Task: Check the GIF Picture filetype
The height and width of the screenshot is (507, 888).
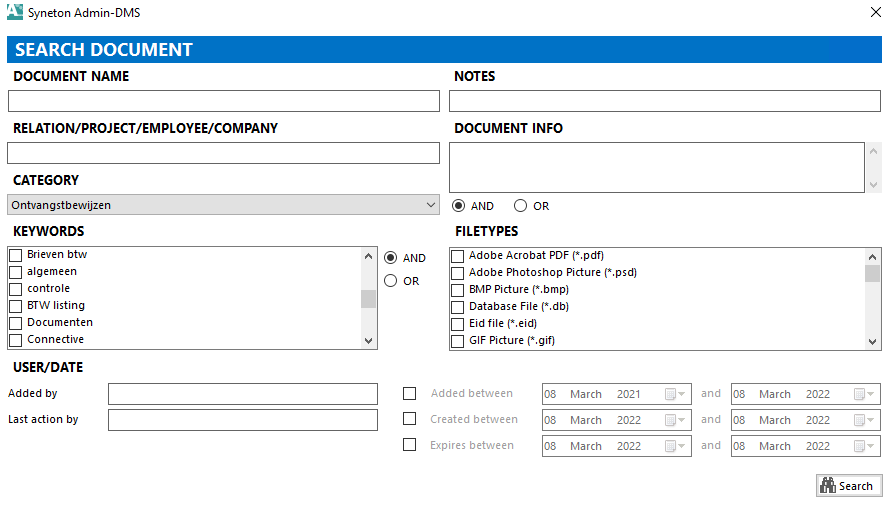Action: coord(458,341)
